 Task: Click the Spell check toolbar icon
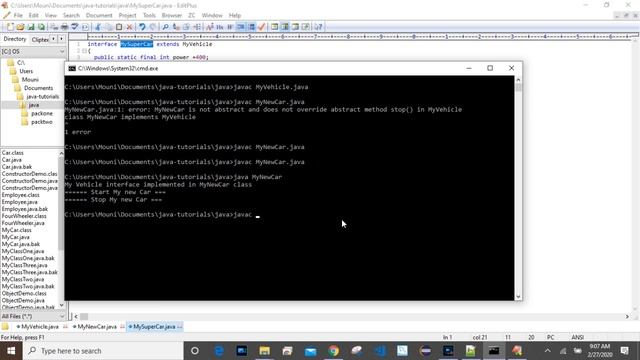(75, 27)
